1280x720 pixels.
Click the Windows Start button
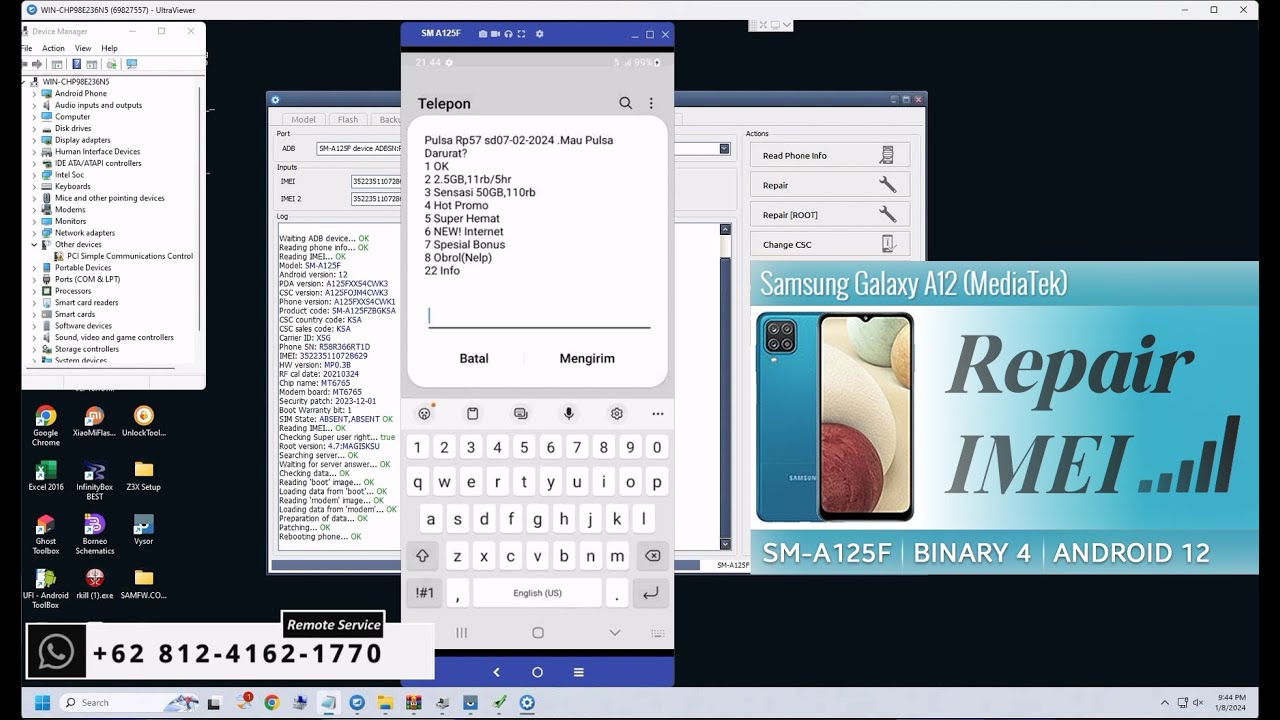(x=43, y=702)
